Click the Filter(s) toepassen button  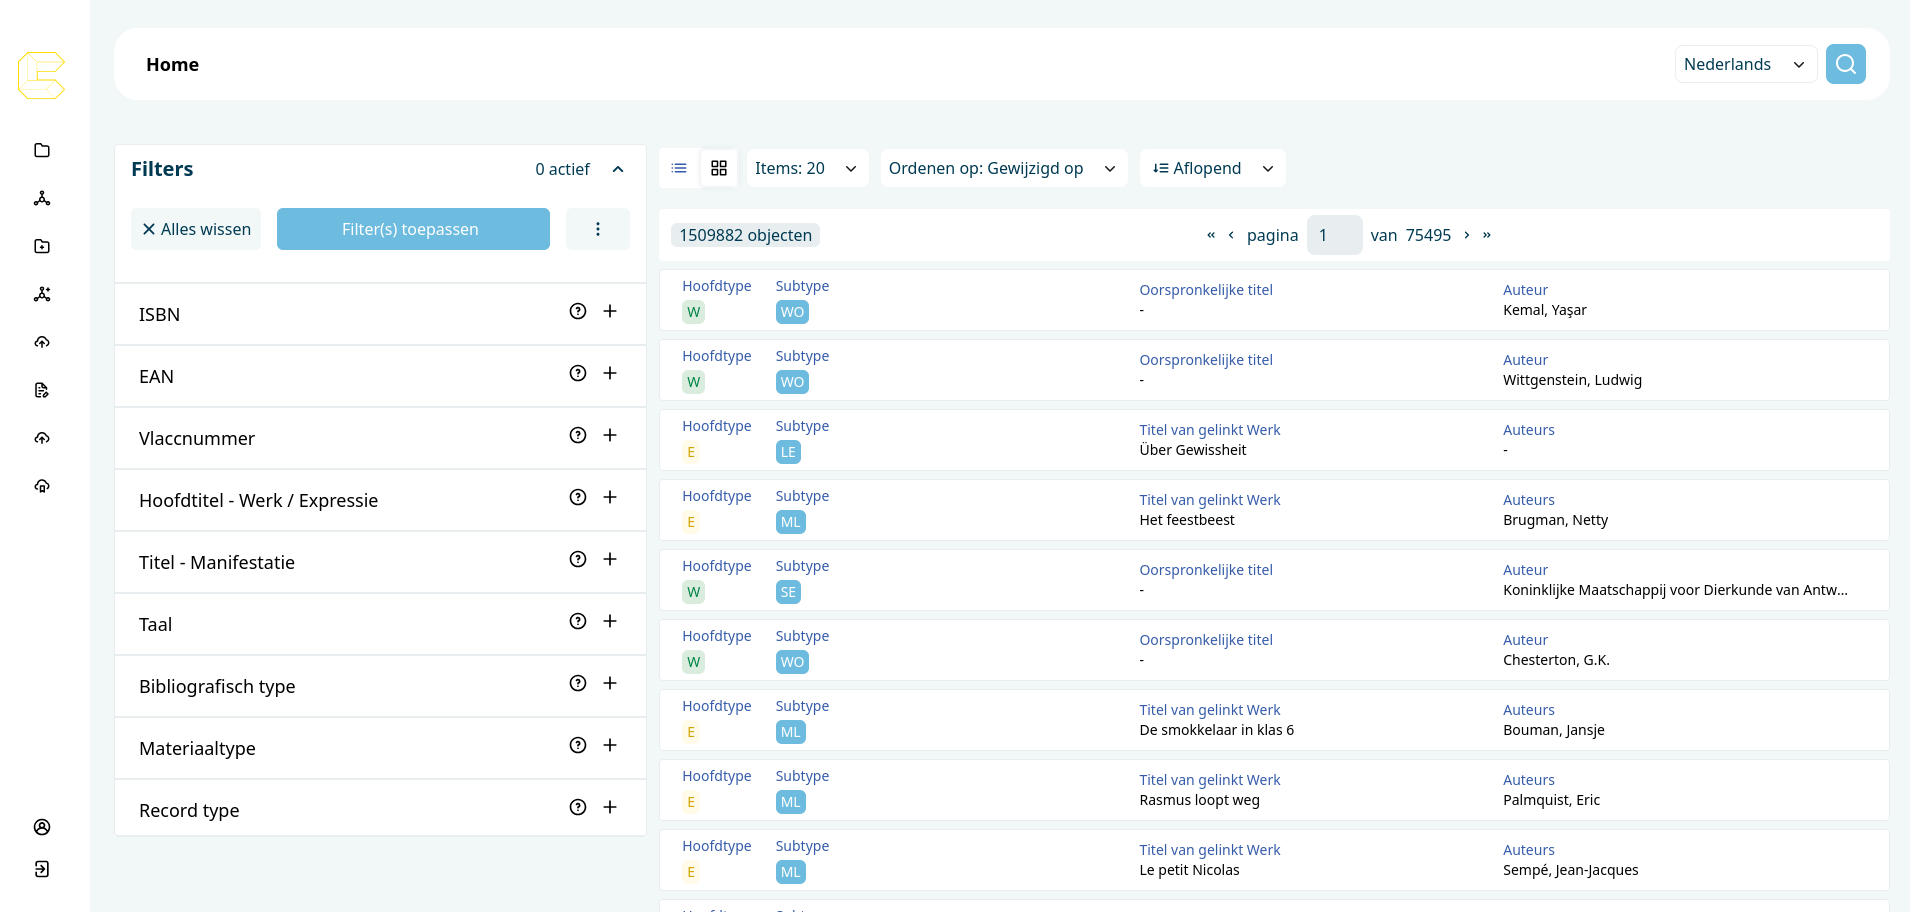pos(413,229)
